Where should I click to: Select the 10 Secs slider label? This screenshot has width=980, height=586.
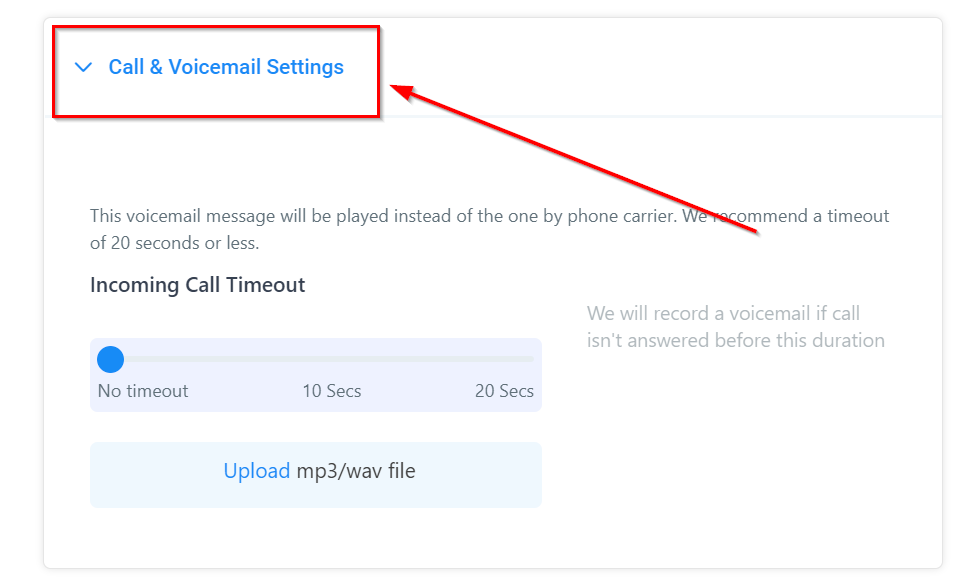point(332,391)
